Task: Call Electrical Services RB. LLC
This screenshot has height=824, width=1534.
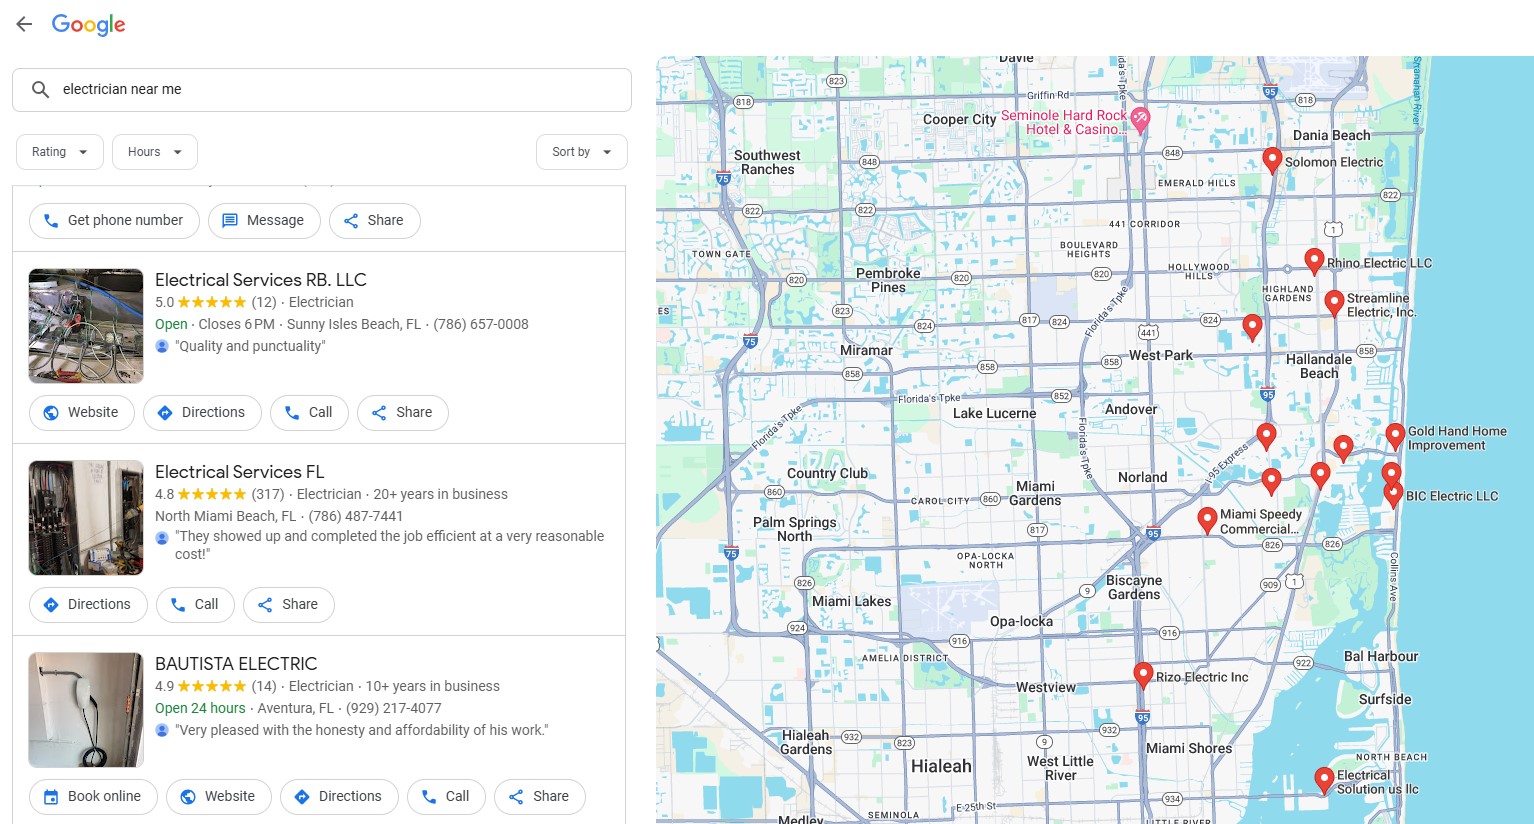Action: (x=309, y=413)
